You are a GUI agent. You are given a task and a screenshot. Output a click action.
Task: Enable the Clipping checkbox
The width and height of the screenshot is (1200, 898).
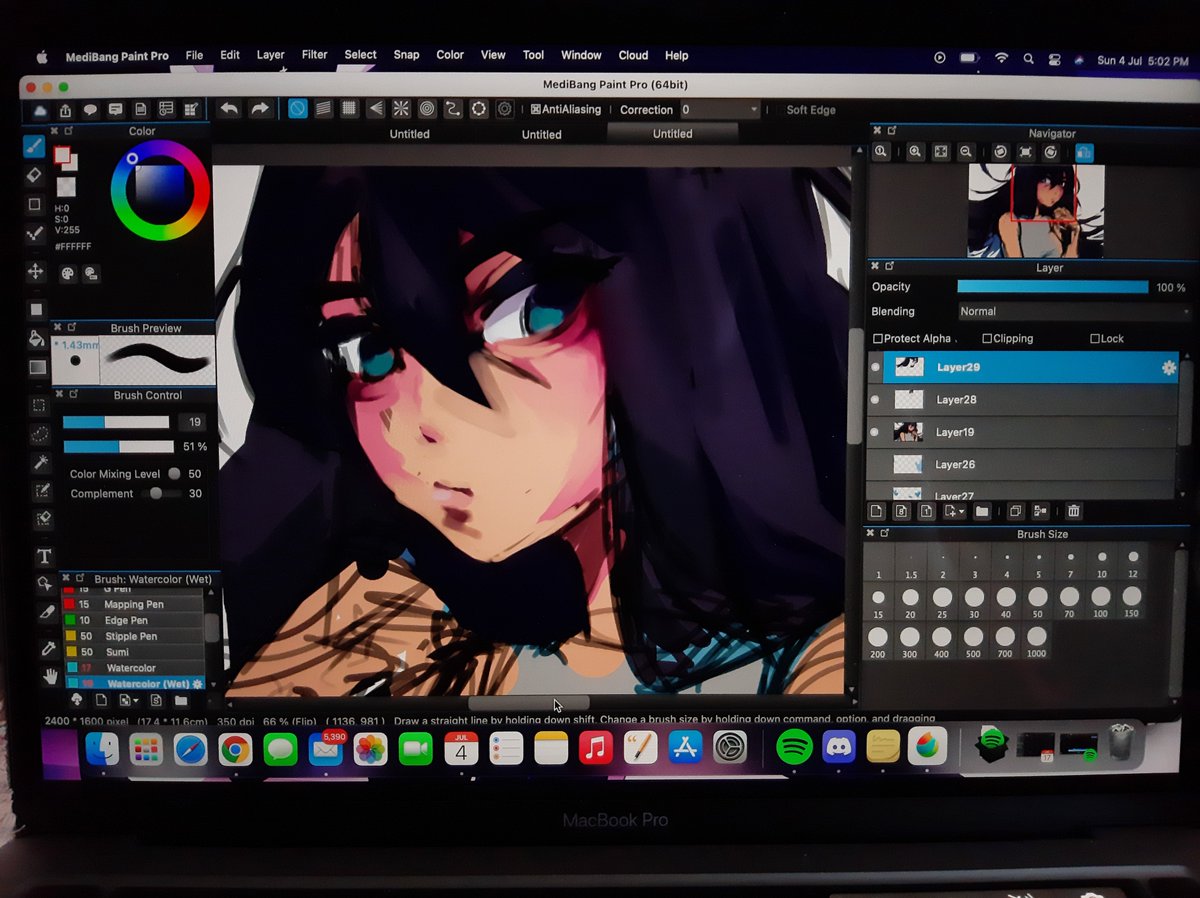1008,339
